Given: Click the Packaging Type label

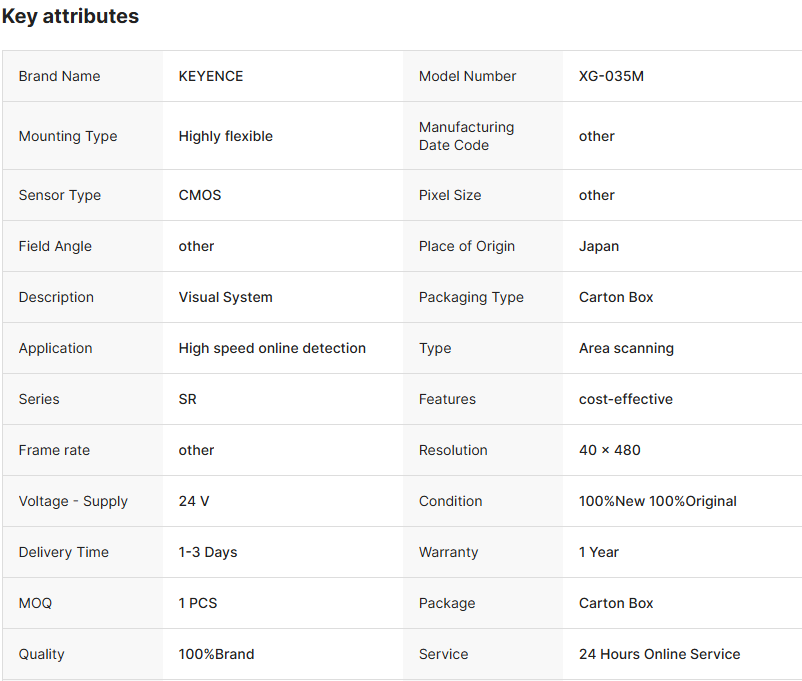Looking at the screenshot, I should pos(471,297).
